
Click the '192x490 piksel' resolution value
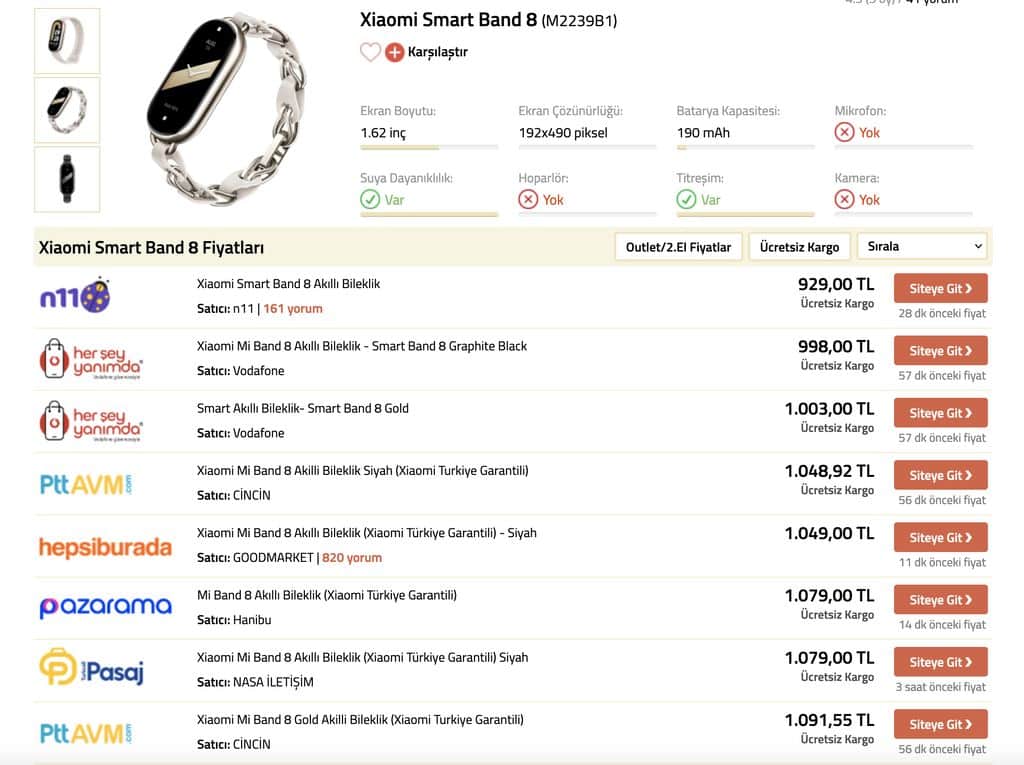563,133
